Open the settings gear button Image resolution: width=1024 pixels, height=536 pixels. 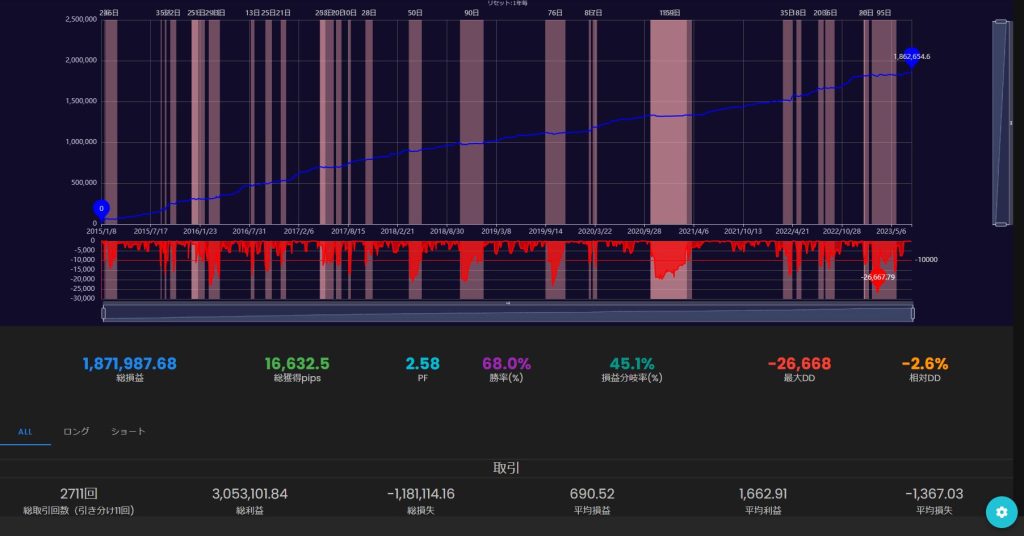click(1000, 511)
